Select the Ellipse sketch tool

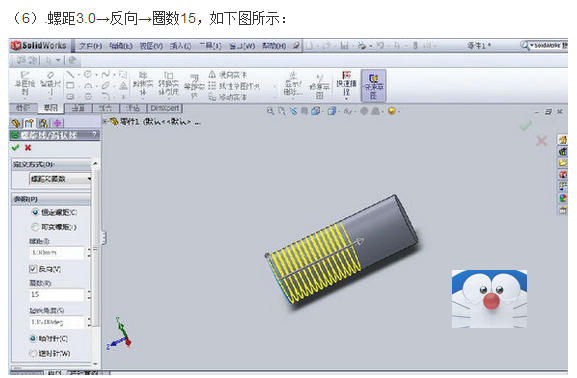(x=106, y=86)
